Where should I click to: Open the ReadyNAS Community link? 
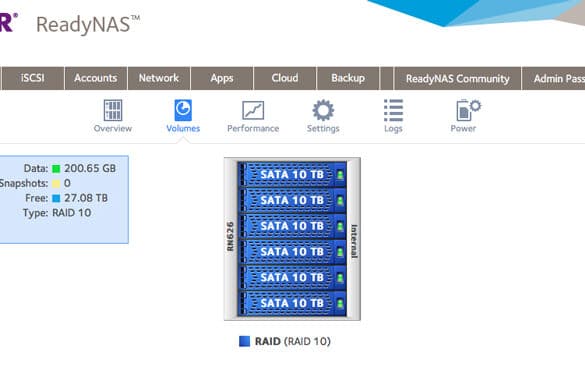(x=457, y=78)
